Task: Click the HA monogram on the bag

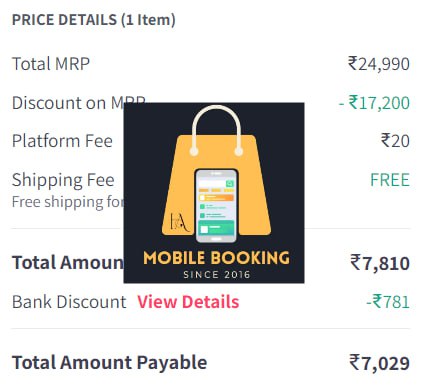Action: pos(179,222)
